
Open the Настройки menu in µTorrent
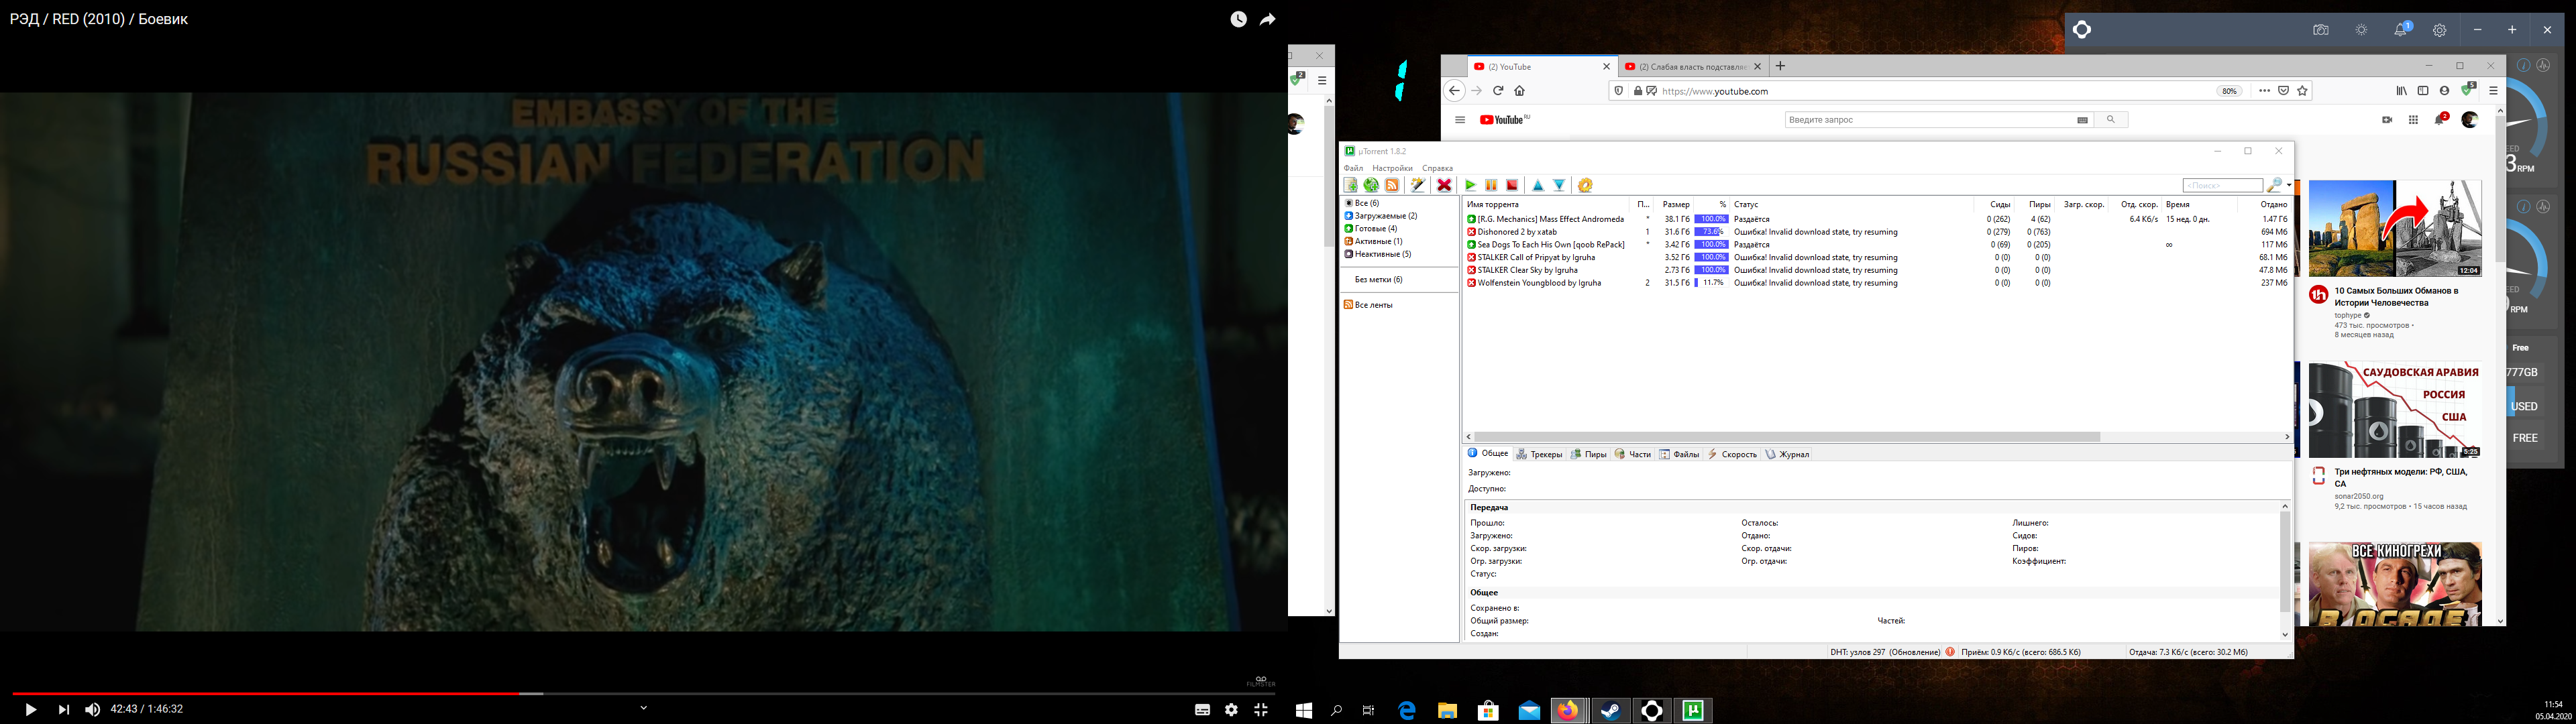coord(1392,168)
